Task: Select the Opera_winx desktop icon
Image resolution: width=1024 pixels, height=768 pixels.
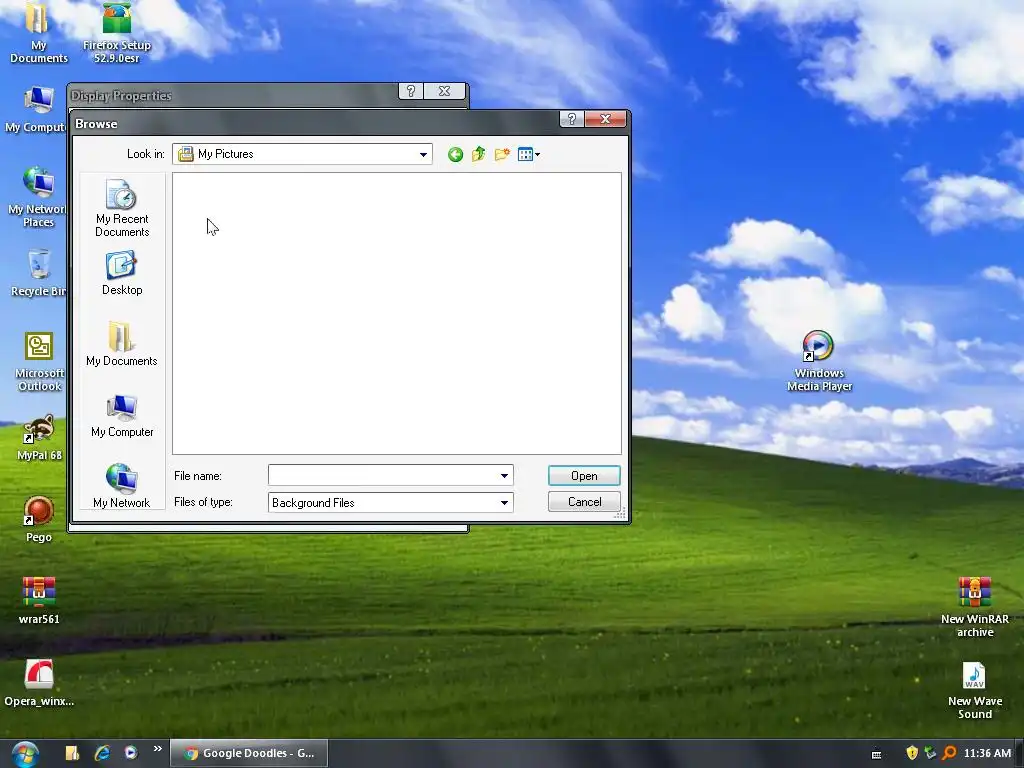Action: click(39, 683)
